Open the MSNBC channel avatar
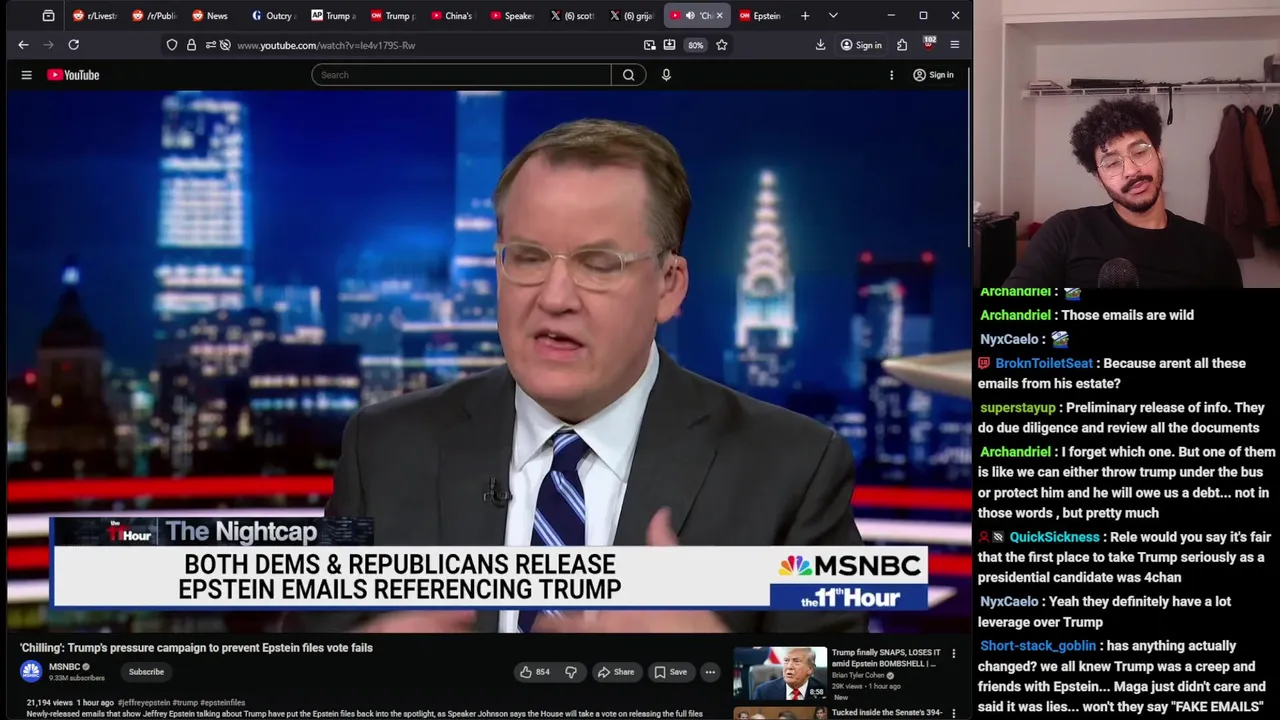This screenshot has width=1280, height=720. click(31, 671)
